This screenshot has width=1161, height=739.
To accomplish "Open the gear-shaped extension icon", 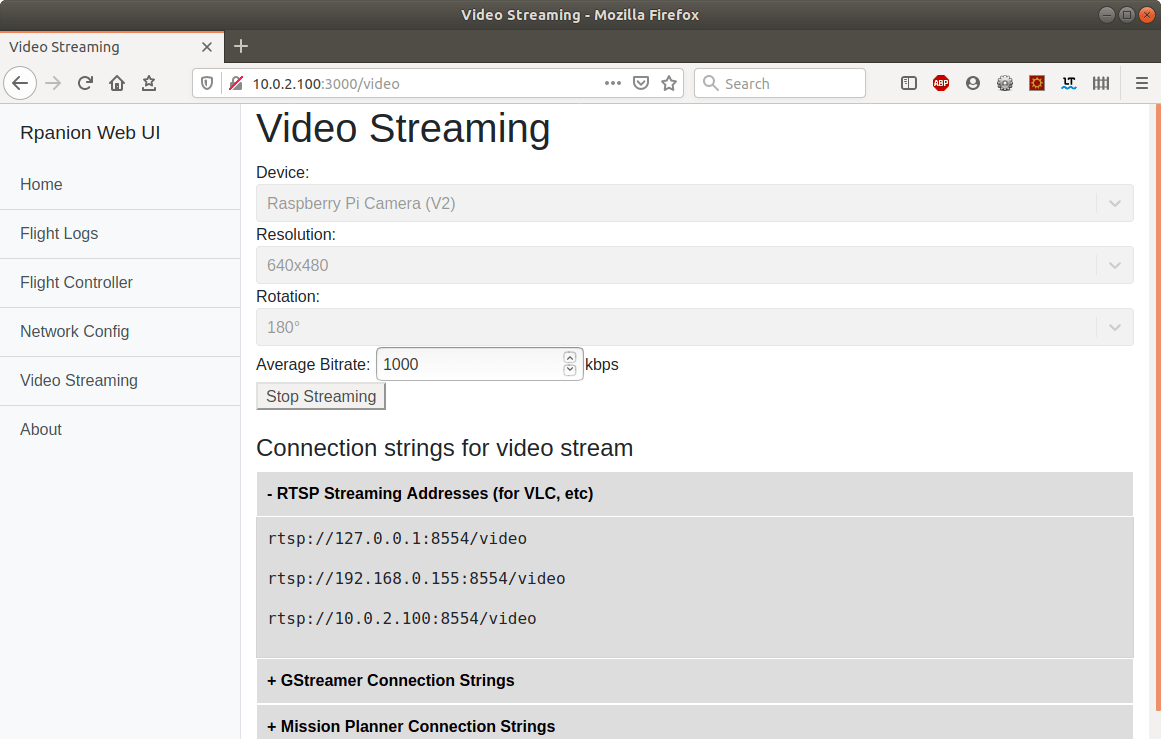I will click(x=1005, y=83).
